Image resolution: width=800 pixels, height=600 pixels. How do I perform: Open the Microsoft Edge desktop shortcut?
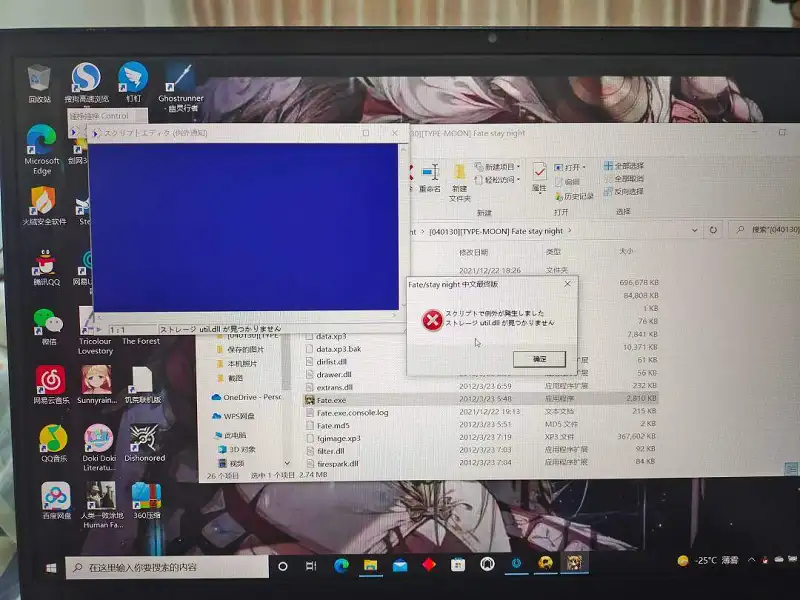tap(42, 149)
